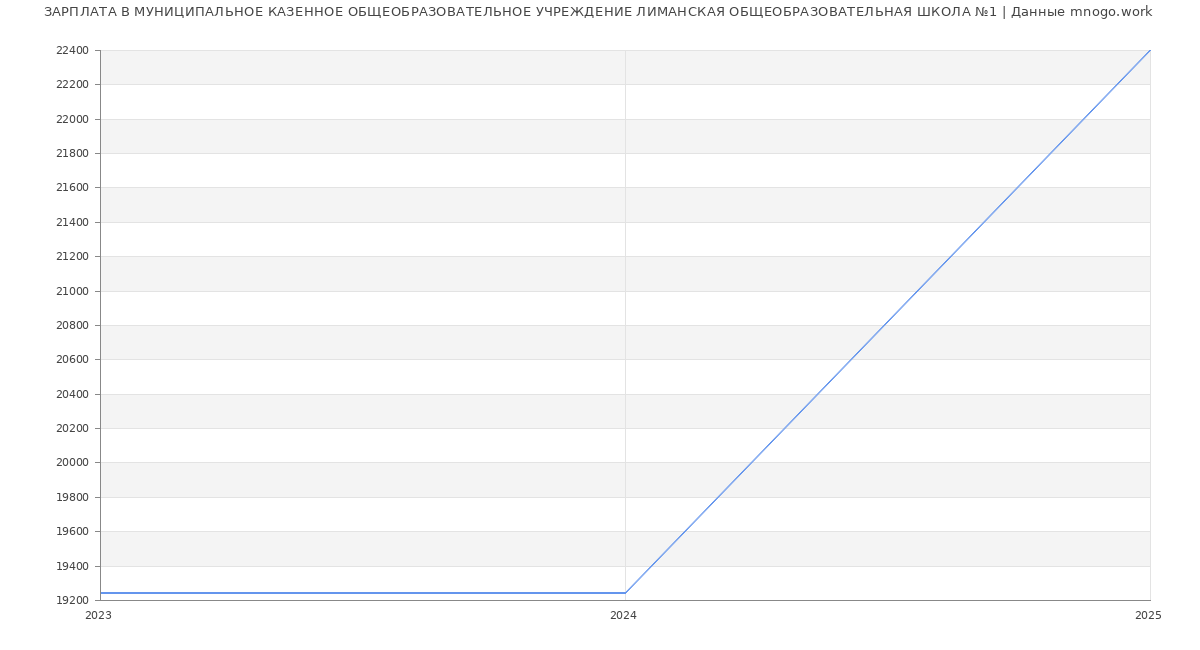This screenshot has width=1200, height=650.
Task: Click the chart title text
Action: (598, 12)
